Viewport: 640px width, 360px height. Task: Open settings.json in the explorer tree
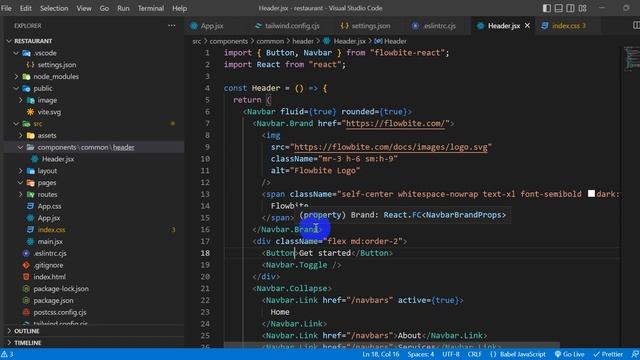click(x=57, y=65)
